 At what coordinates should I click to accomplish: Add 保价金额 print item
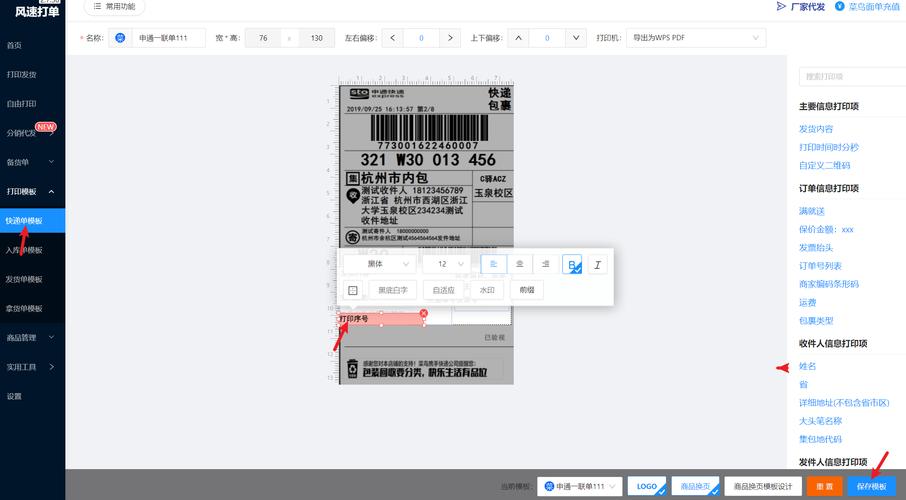click(826, 229)
